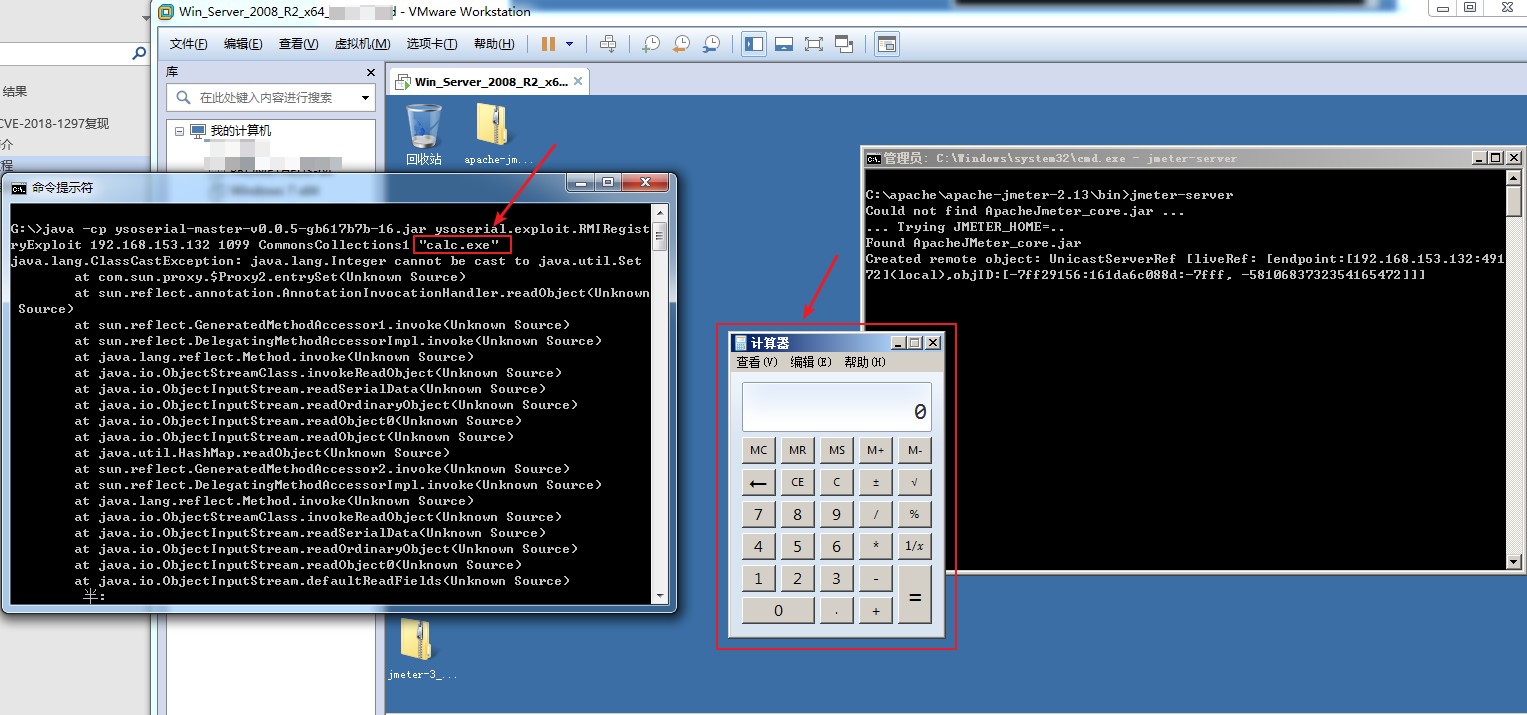This screenshot has width=1527, height=715.
Task: Close the 库 library panel
Action: pos(371,73)
